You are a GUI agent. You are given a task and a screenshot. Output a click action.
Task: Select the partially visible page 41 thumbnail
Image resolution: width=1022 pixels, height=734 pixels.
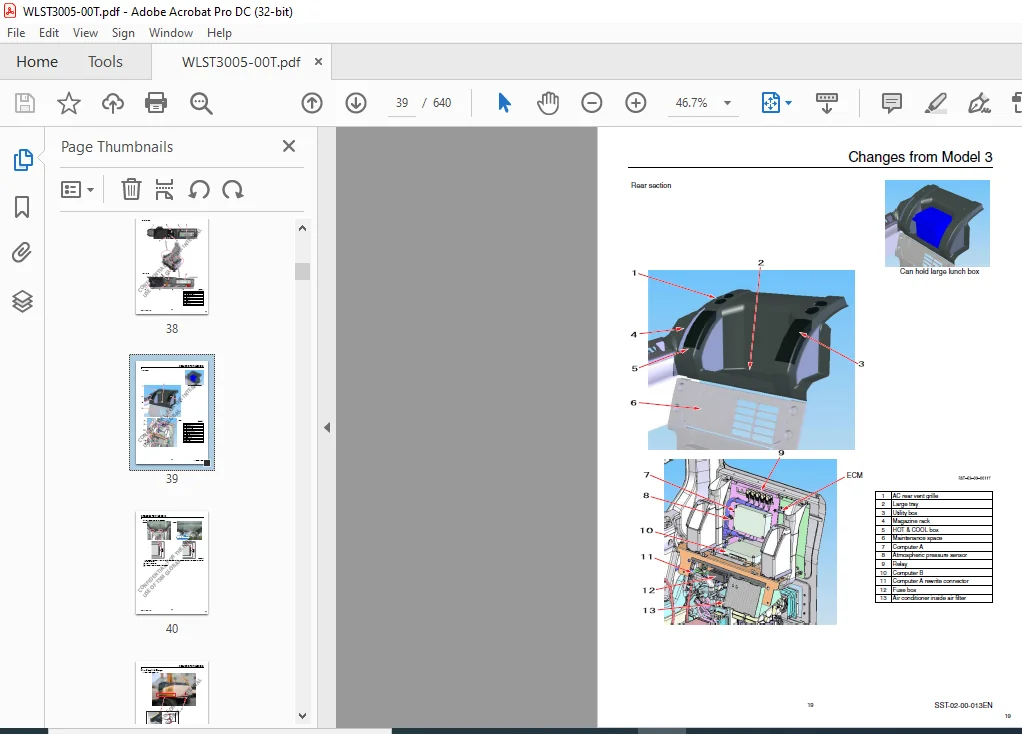pos(172,693)
